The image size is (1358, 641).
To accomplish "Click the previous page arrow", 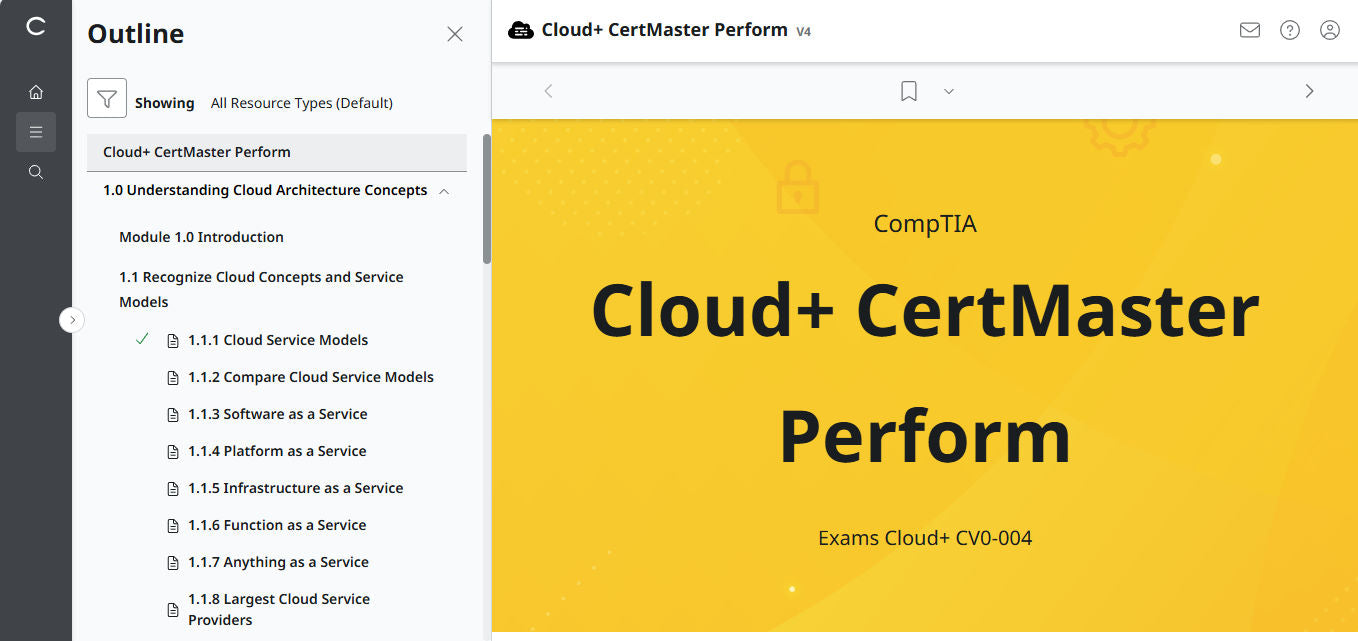I will click(548, 91).
